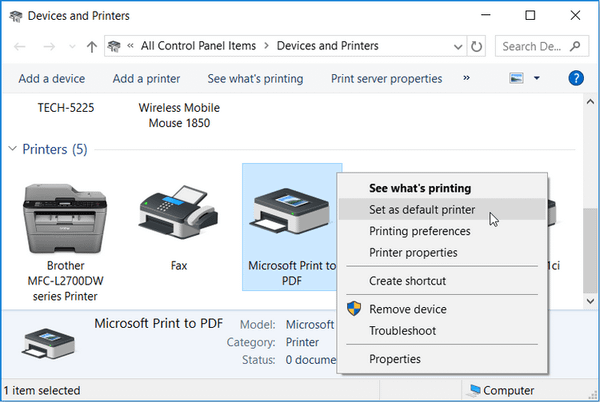Choose Set as default printer

click(x=422, y=210)
